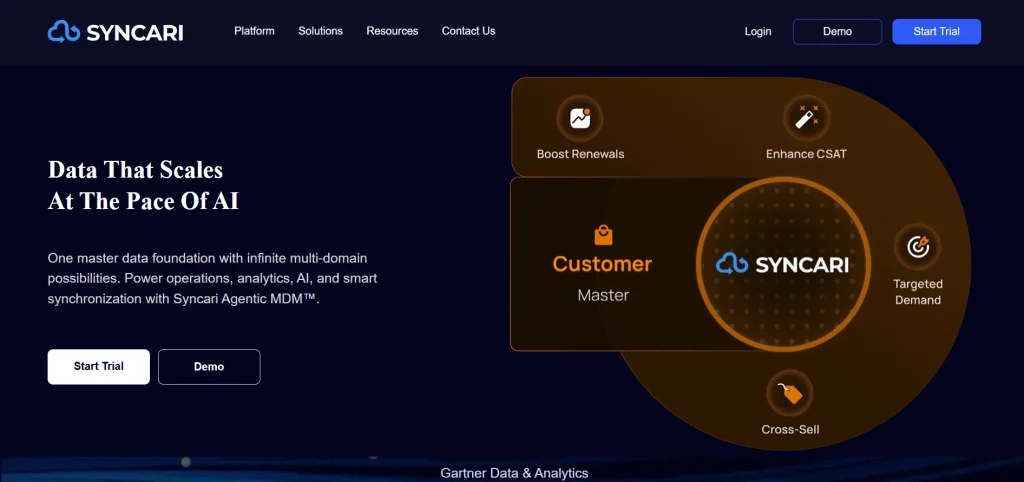The height and width of the screenshot is (482, 1024).
Task: Go to the Contact Us page
Action: coord(468,31)
